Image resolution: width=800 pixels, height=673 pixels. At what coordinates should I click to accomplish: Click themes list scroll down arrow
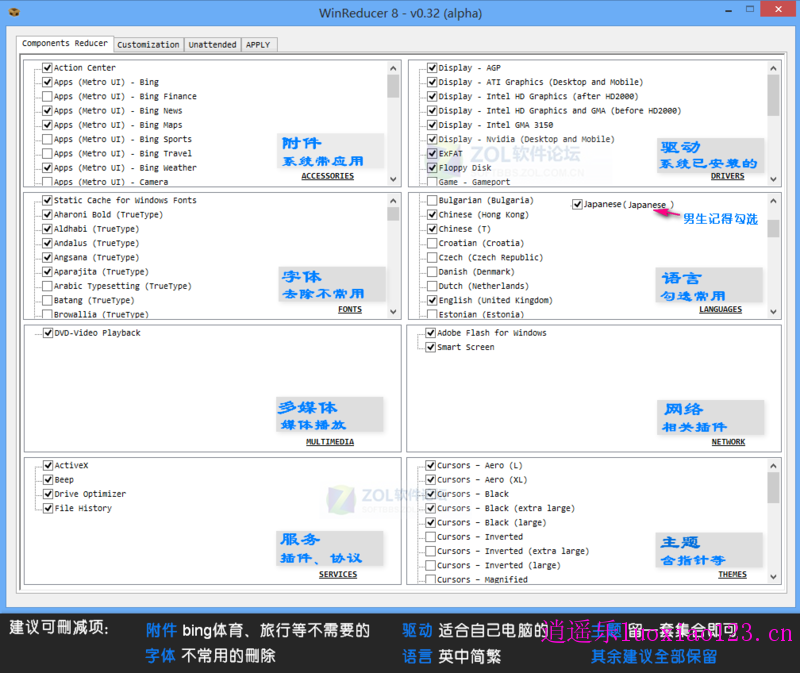(773, 577)
